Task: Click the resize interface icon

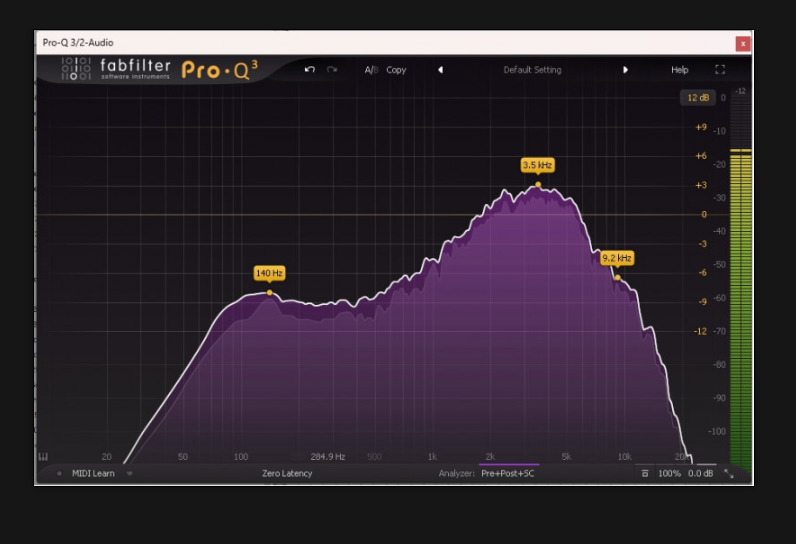Action: (728, 473)
